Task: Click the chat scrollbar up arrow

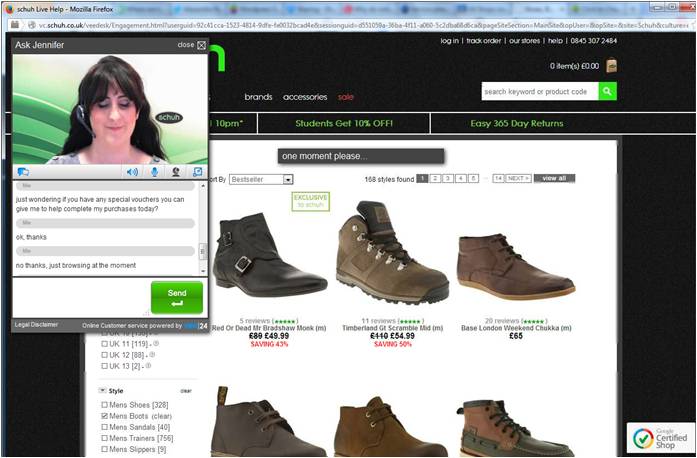Action: [203, 185]
